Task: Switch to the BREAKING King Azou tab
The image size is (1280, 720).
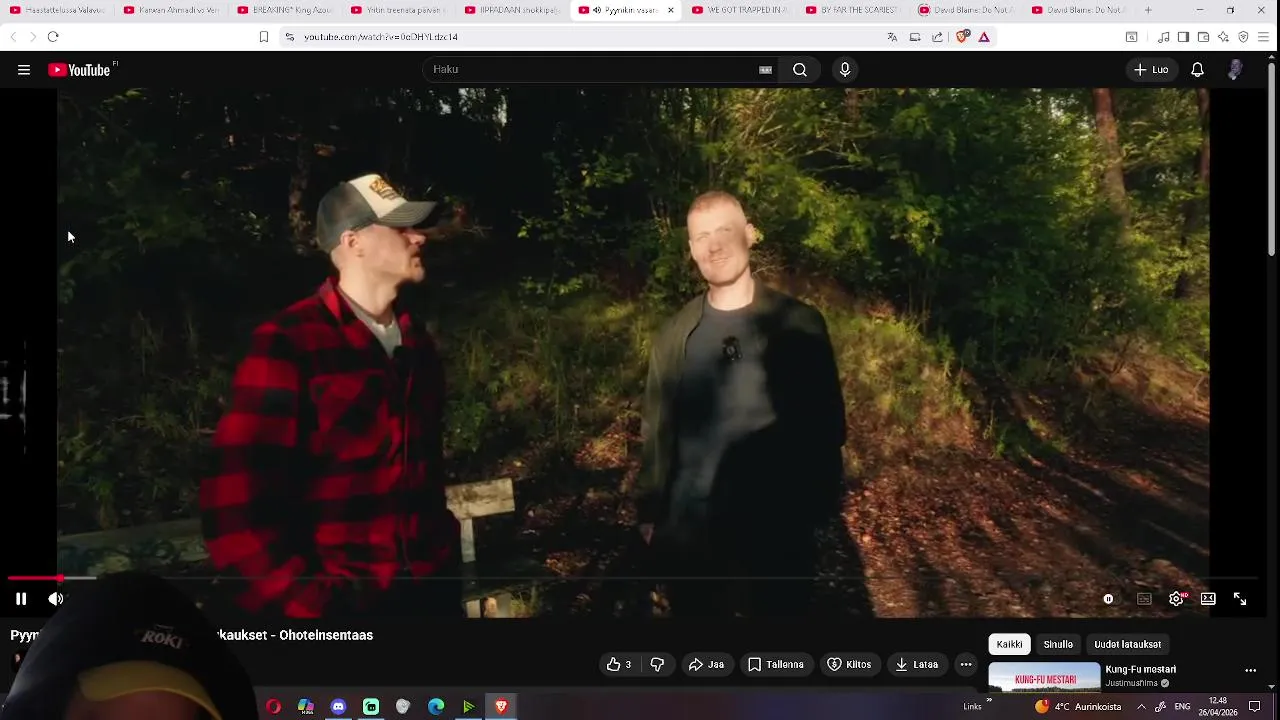Action: coord(284,10)
